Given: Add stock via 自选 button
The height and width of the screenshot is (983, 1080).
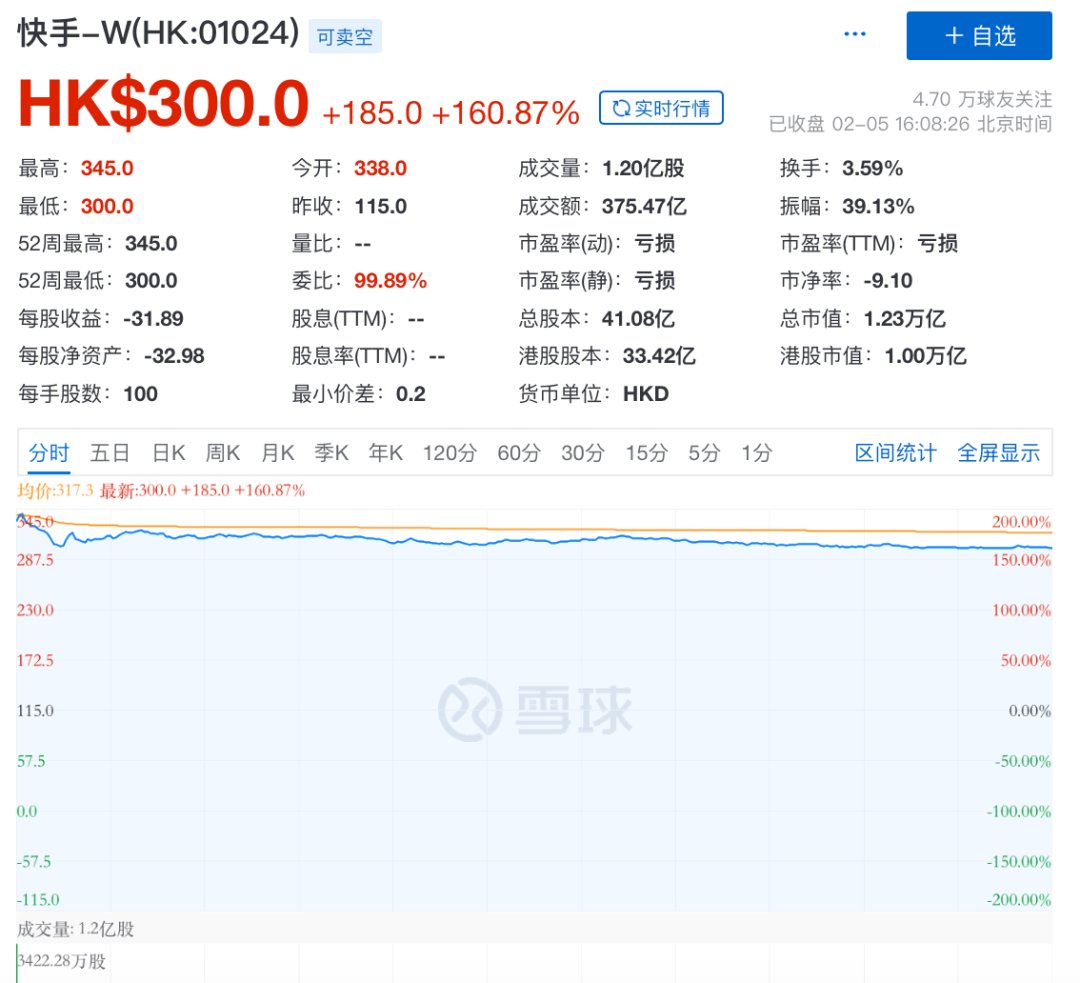Looking at the screenshot, I should tap(979, 35).
